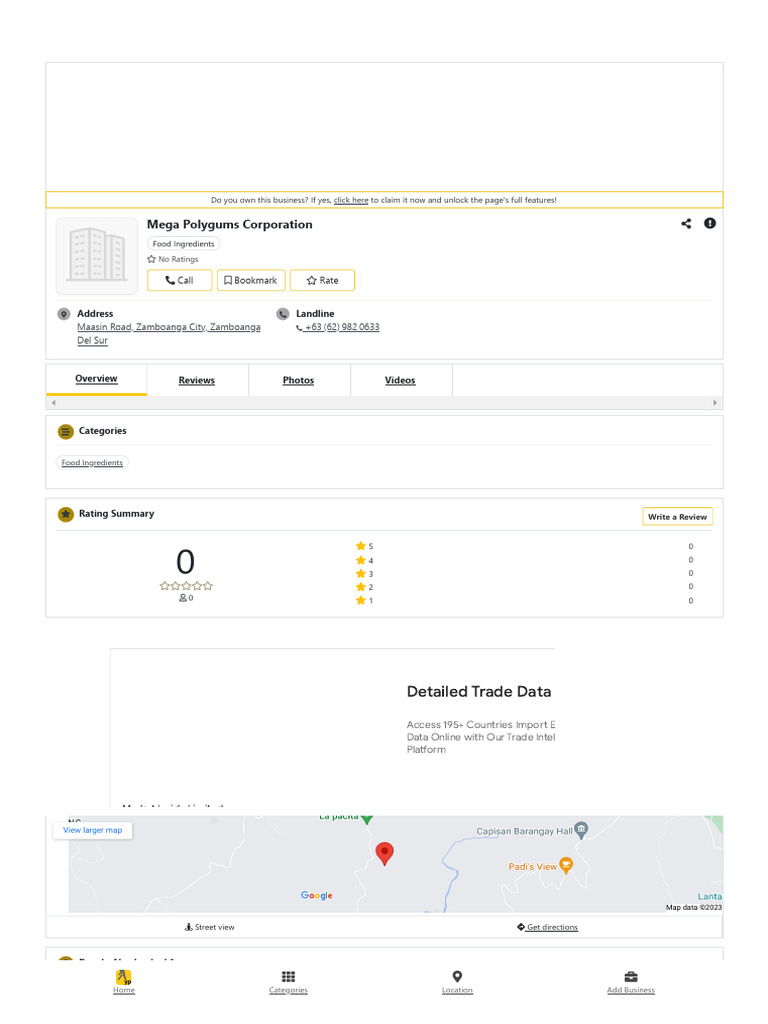Viewport: 768px width, 1024px height.
Task: Open Location in bottom navigation
Action: click(x=457, y=982)
